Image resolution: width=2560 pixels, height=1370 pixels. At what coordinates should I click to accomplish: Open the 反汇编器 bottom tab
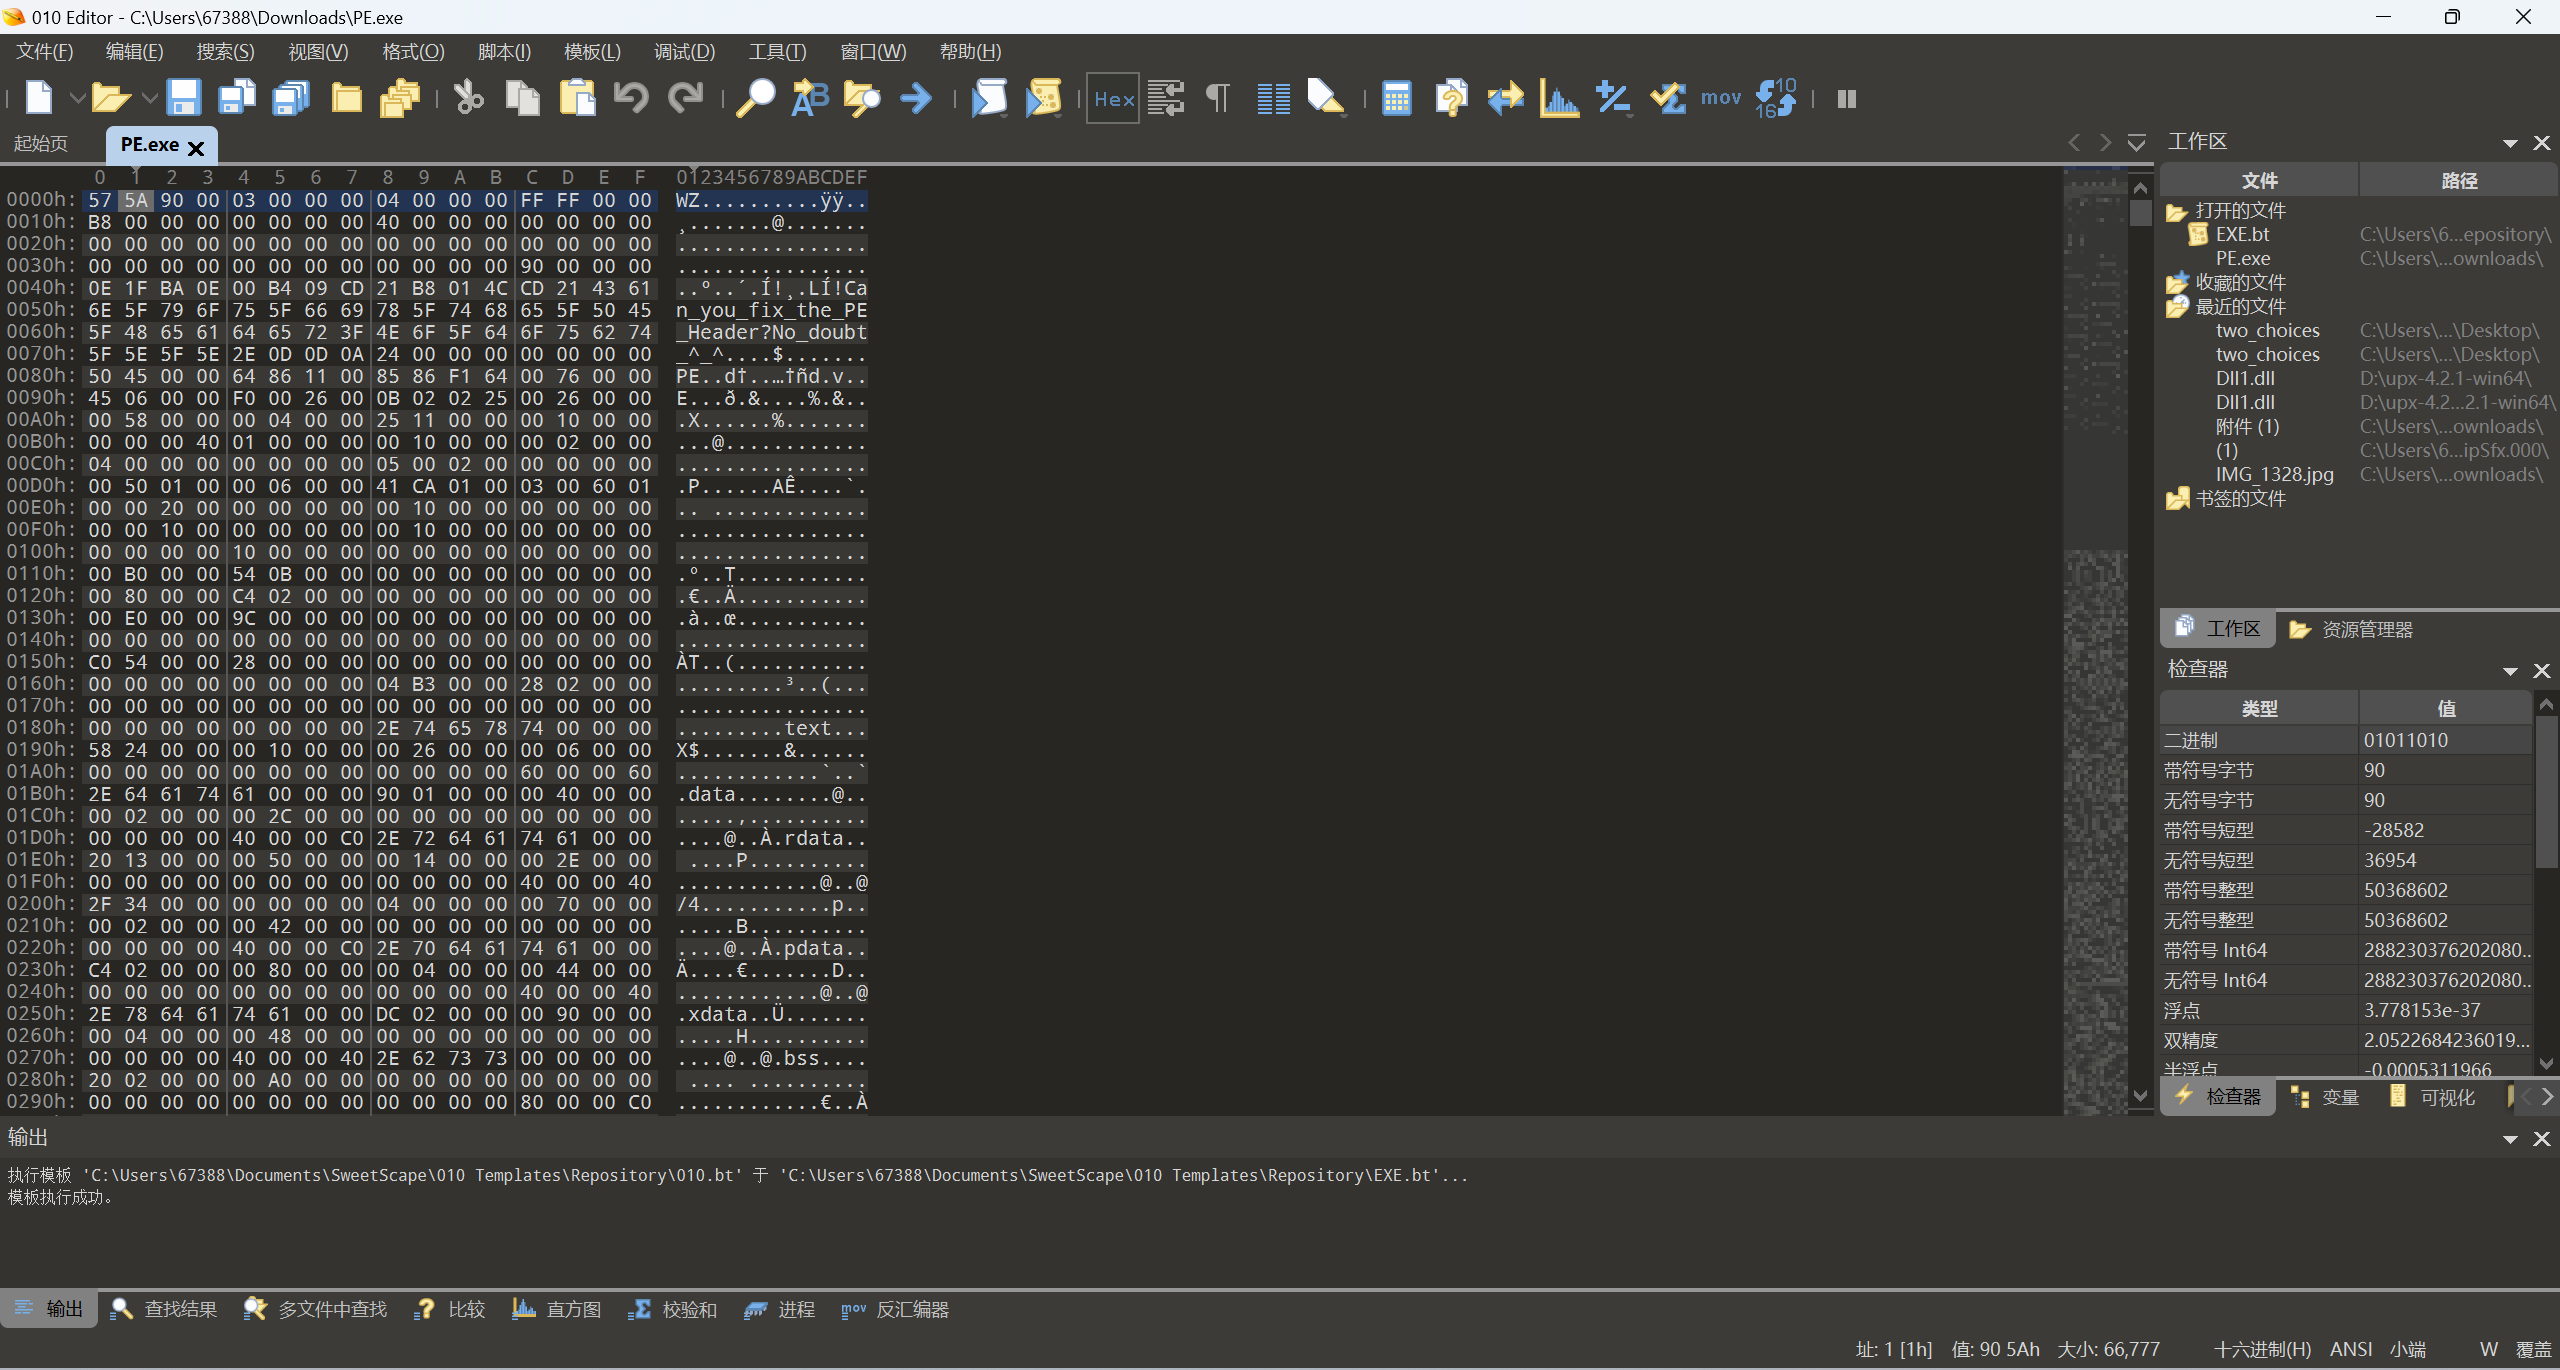pos(895,1309)
